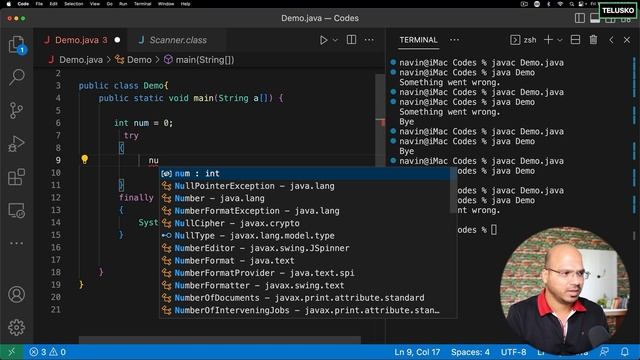Split the terminal pane
640x360 pixels.
click(x=576, y=40)
